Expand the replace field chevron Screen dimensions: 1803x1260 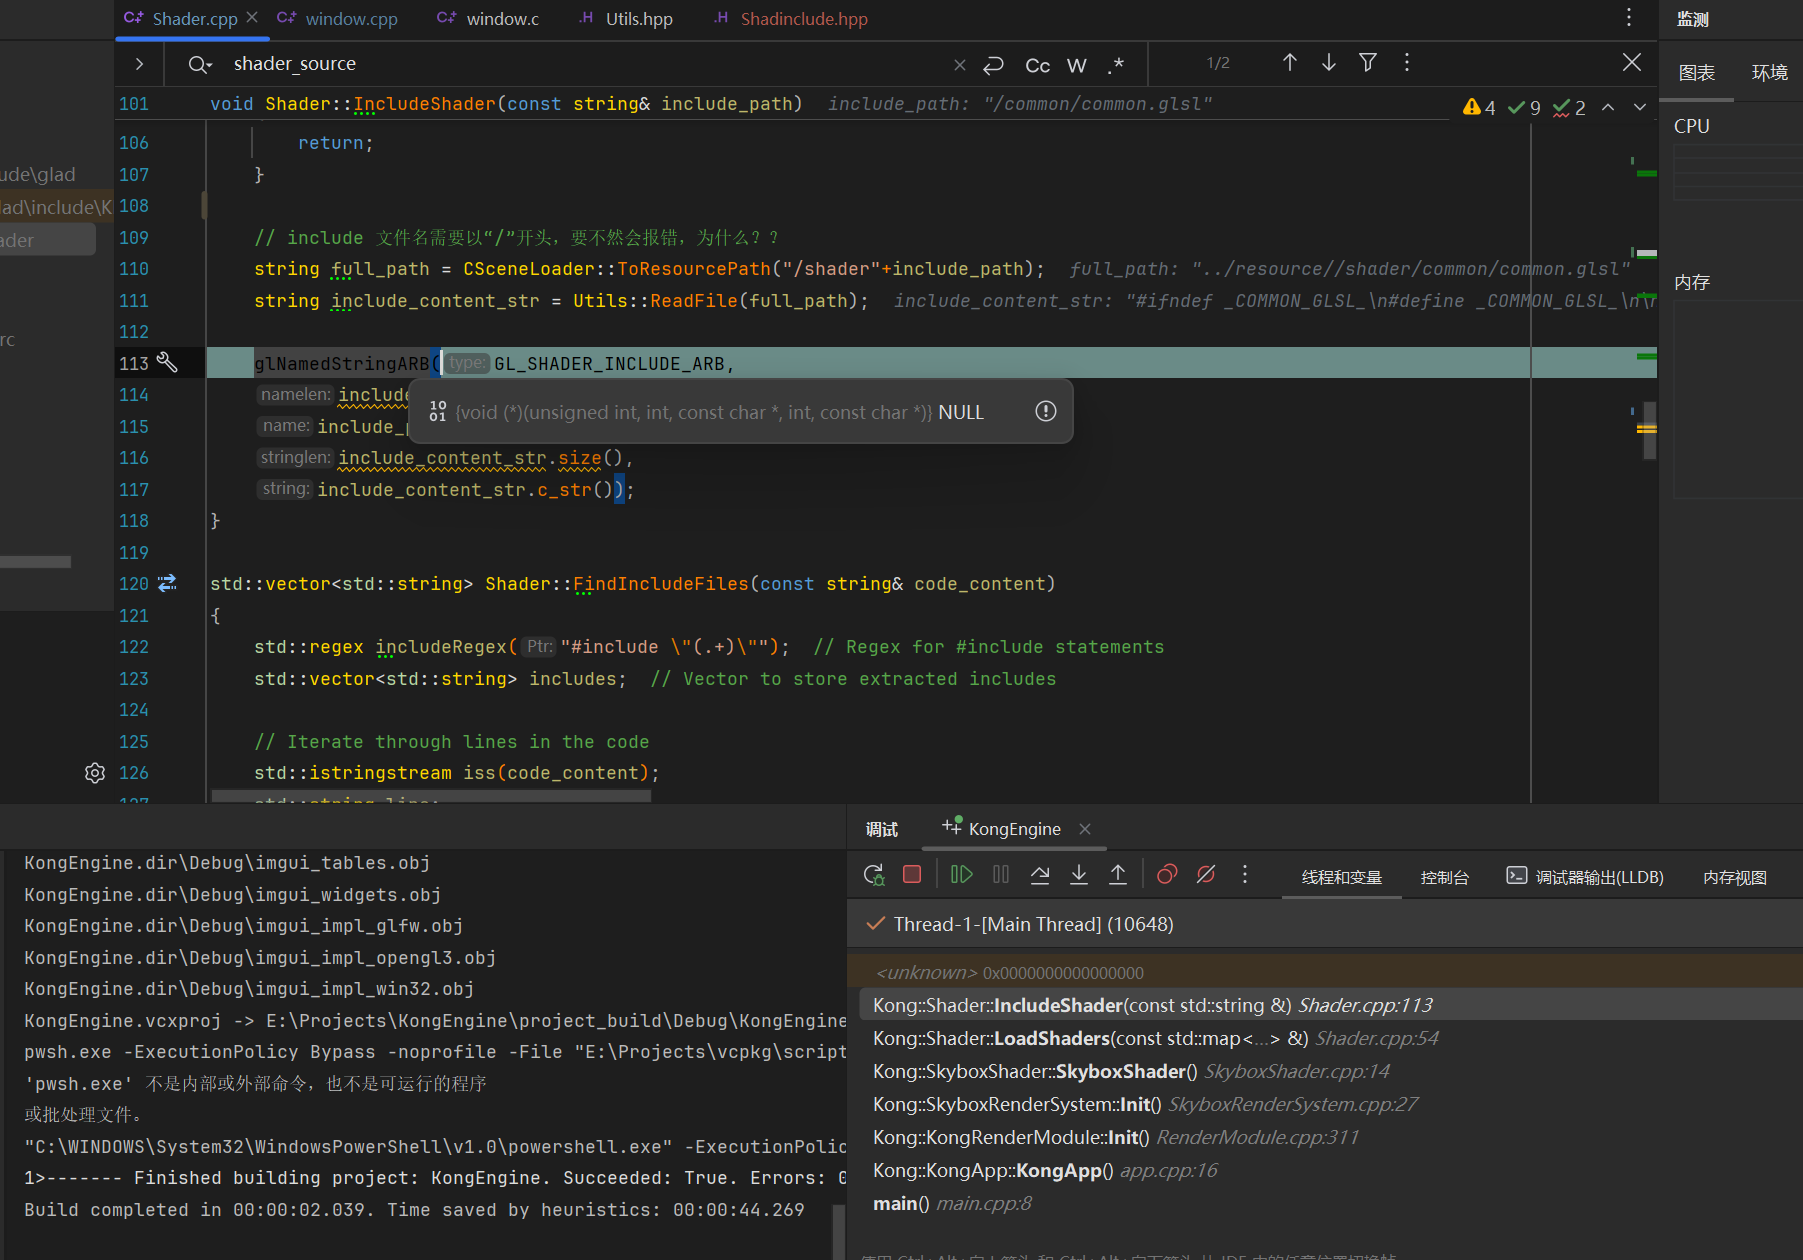tap(139, 64)
